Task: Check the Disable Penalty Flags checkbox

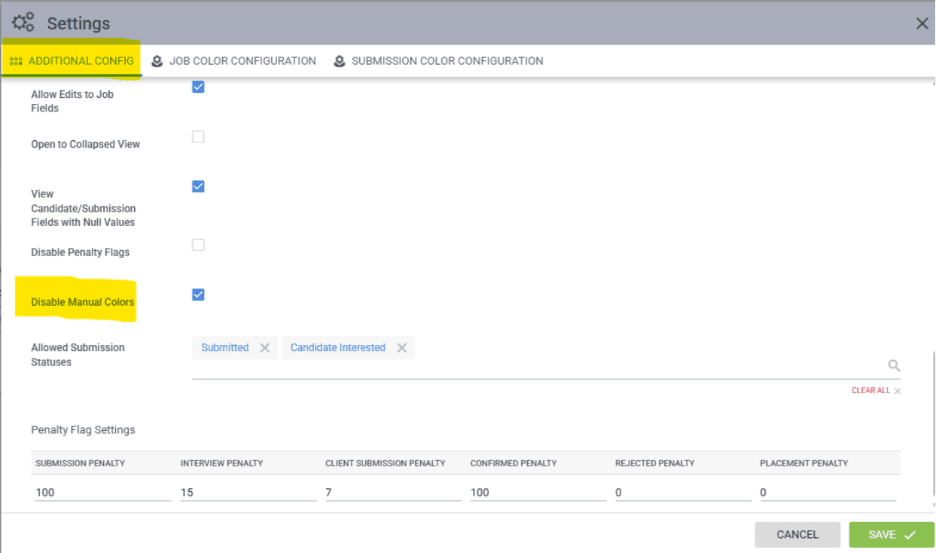Action: (x=198, y=245)
